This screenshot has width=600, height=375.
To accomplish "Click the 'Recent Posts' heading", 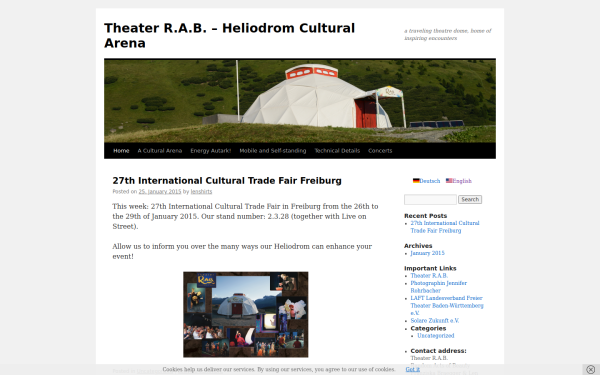I will click(x=426, y=216).
